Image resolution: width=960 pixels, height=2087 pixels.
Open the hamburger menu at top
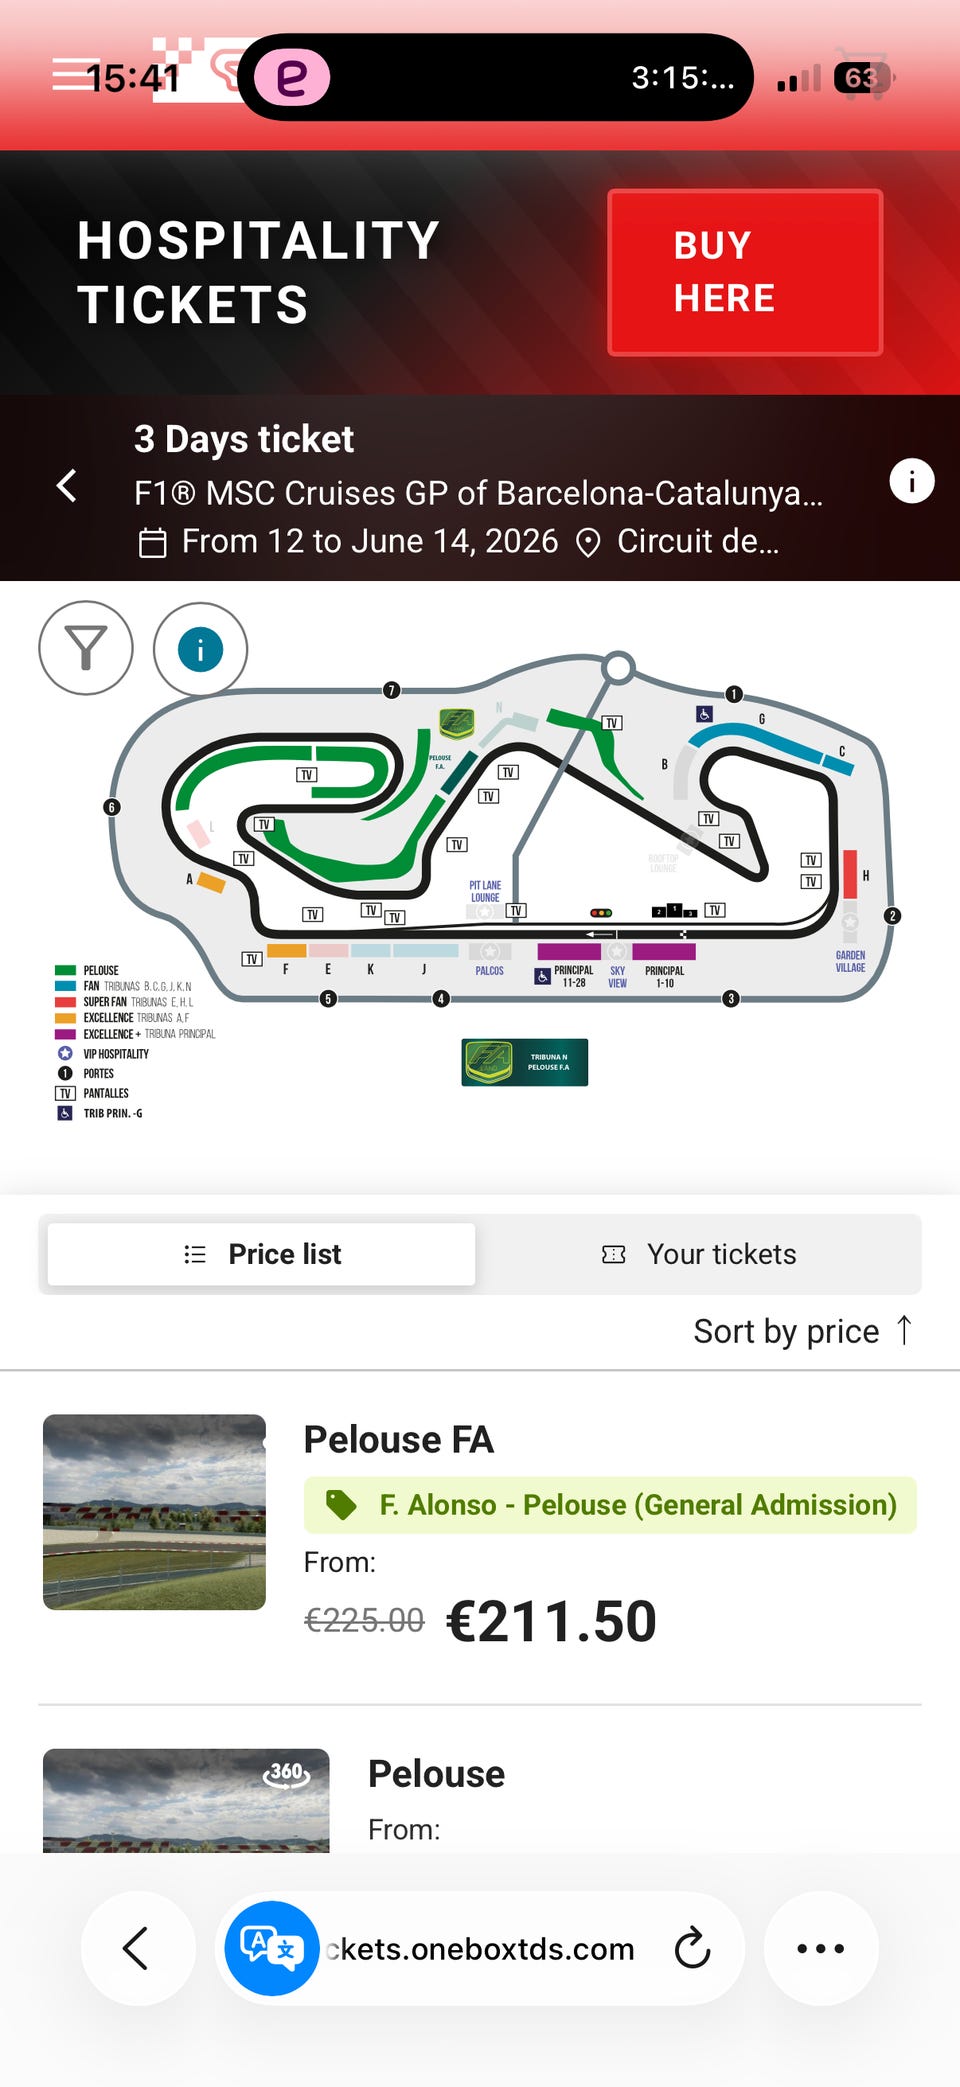coord(70,74)
